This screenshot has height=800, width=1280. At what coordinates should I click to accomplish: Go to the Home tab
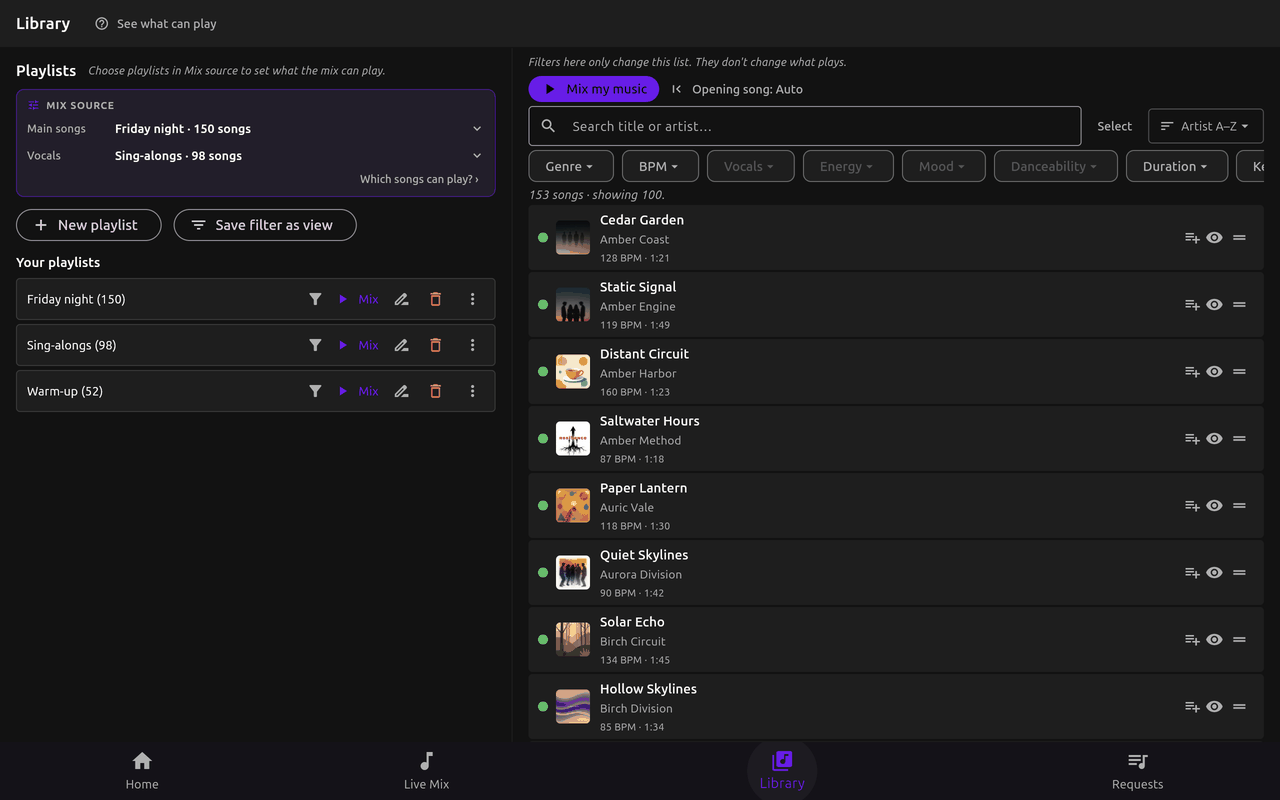pos(142,771)
